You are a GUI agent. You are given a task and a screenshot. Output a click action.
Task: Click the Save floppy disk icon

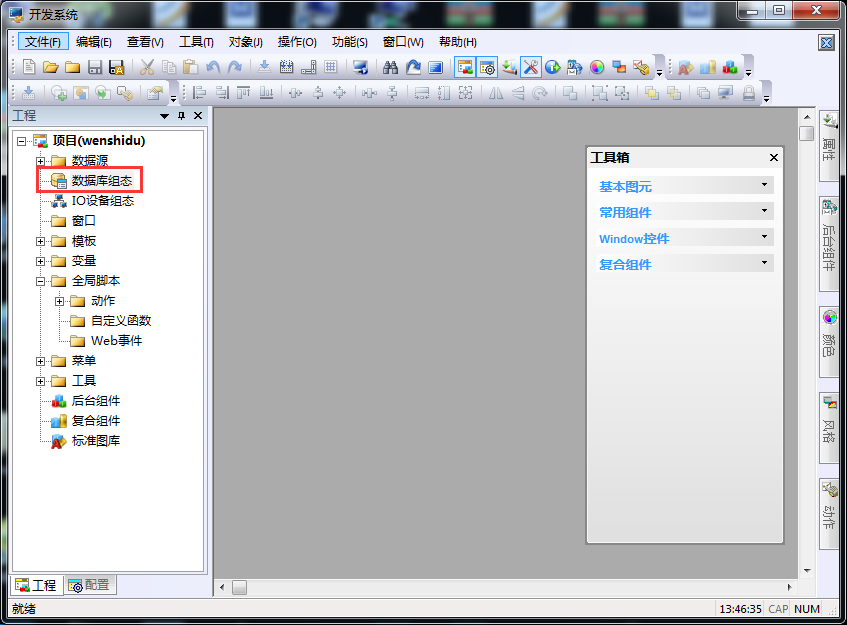coord(95,67)
